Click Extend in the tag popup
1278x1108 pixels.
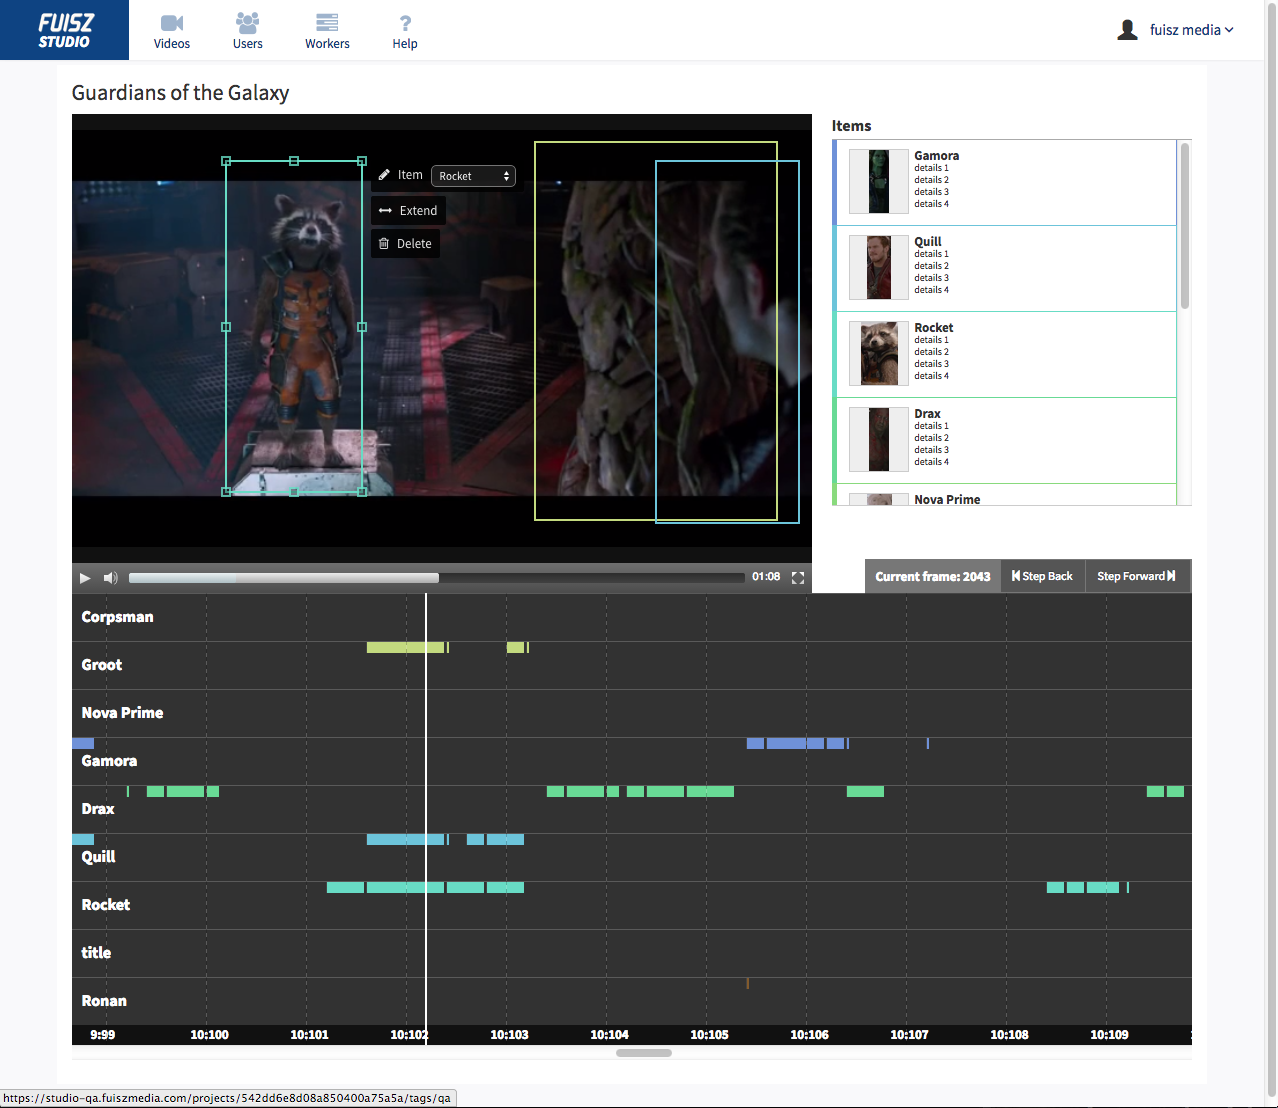pos(408,211)
